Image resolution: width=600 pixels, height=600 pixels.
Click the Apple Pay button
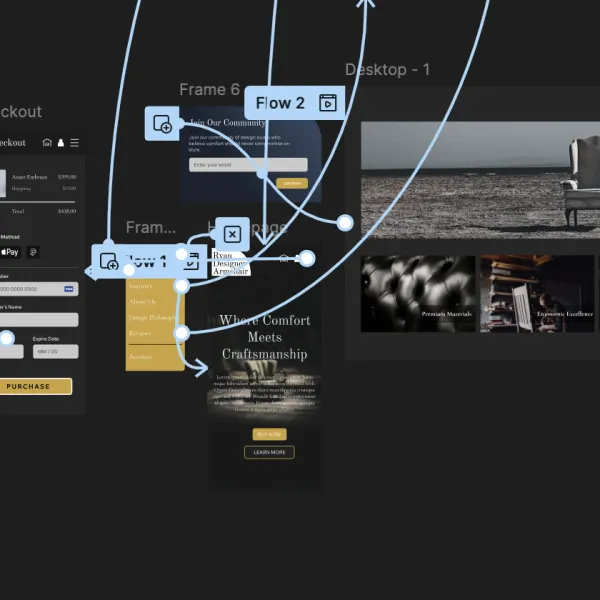pos(10,252)
